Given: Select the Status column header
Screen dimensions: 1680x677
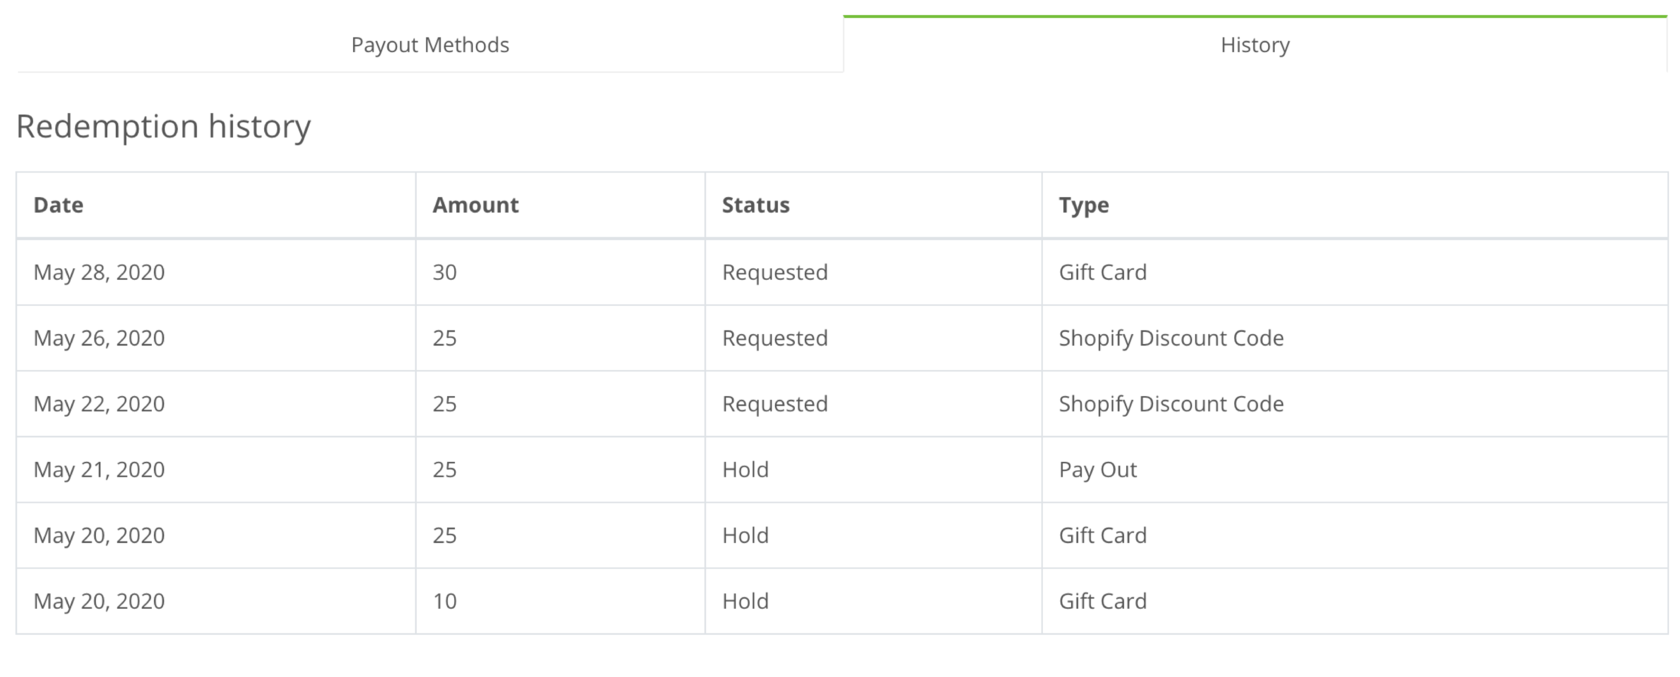Looking at the screenshot, I should (755, 205).
